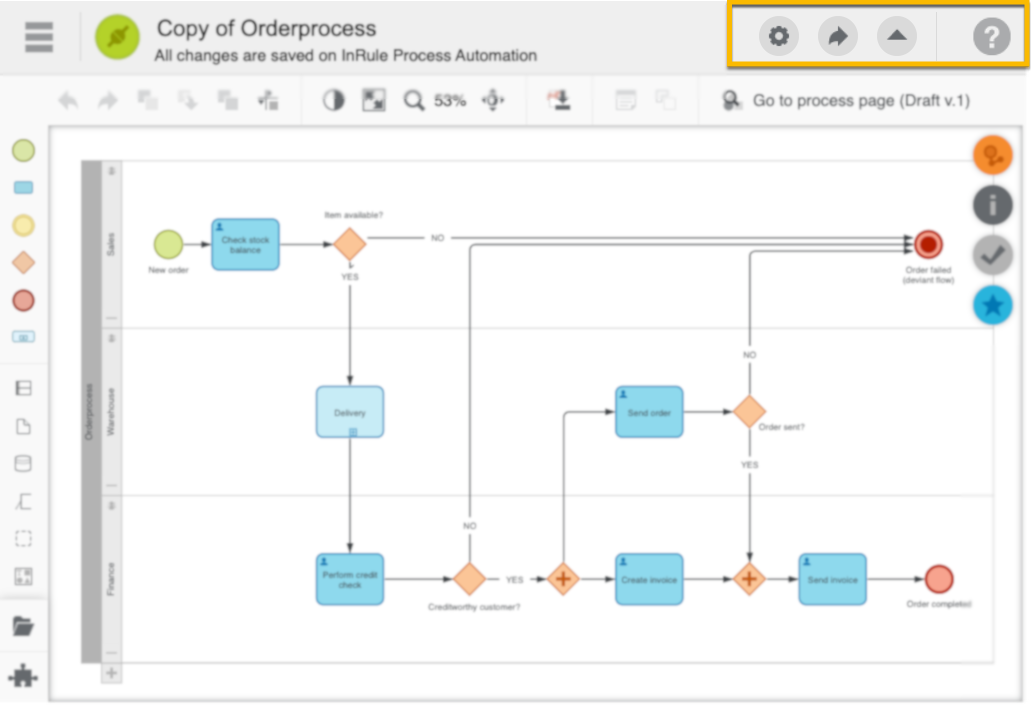
Task: Open the hamburger main menu
Action: 38,37
